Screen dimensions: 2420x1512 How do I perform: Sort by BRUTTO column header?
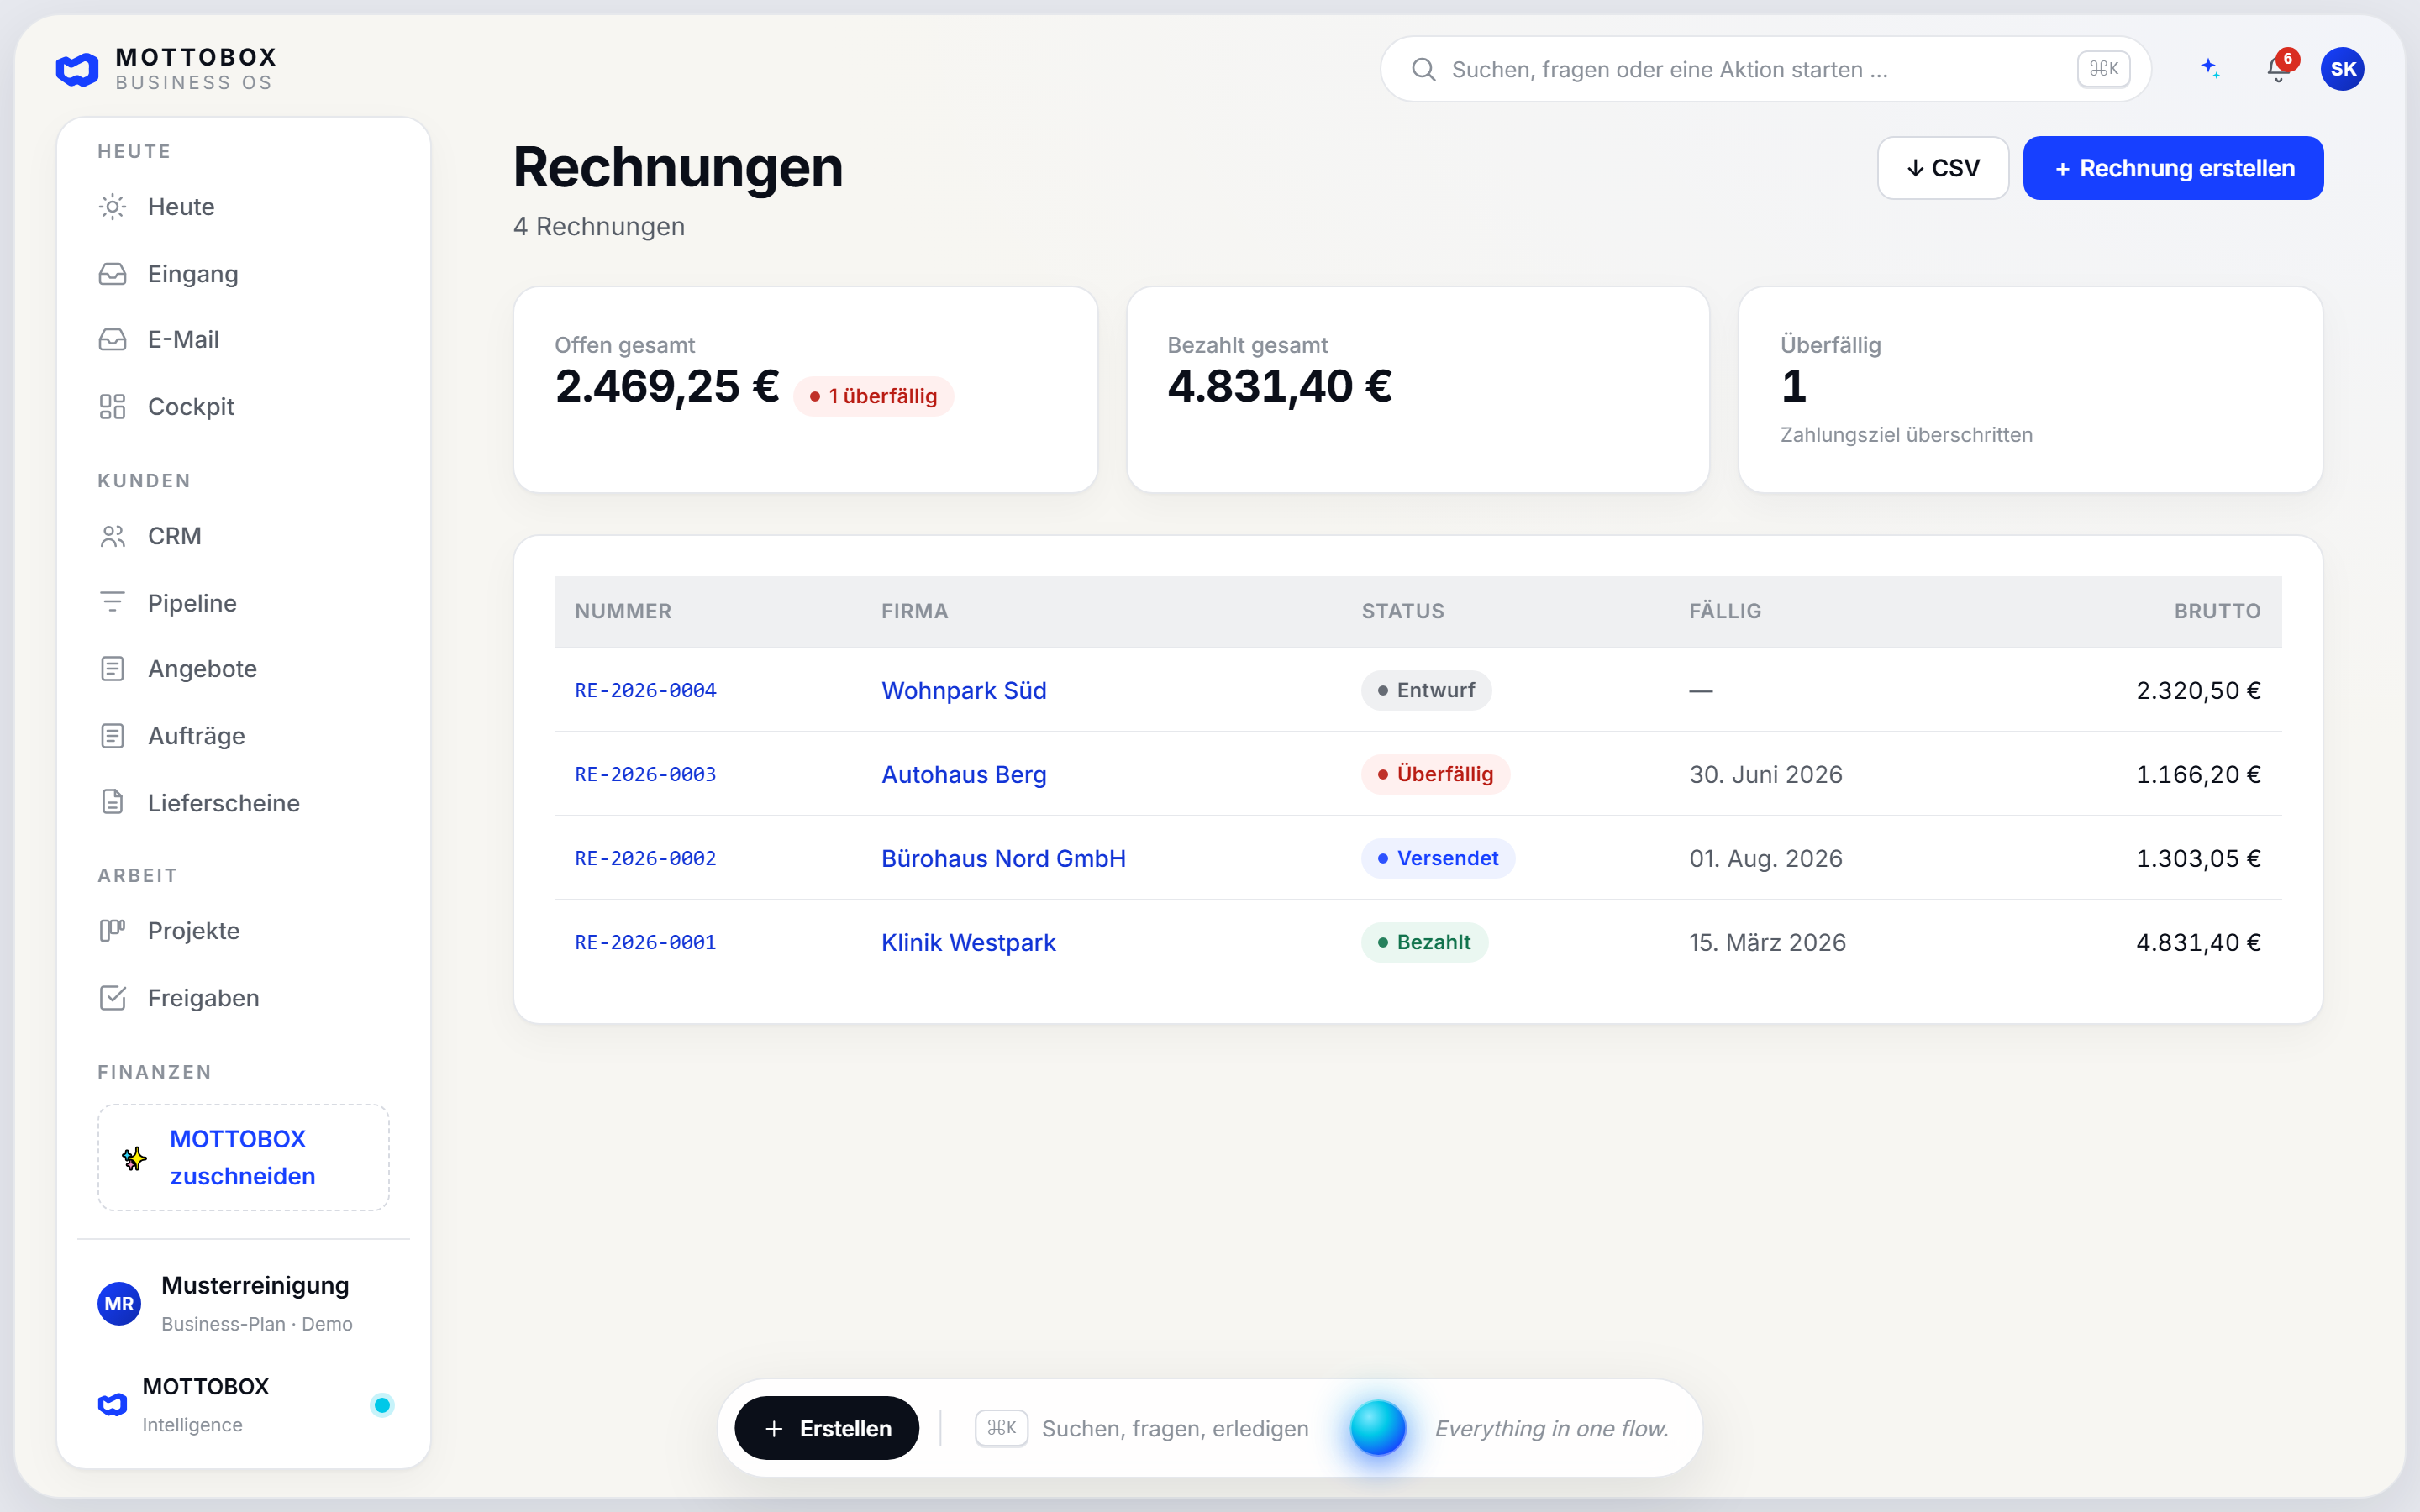point(2217,611)
